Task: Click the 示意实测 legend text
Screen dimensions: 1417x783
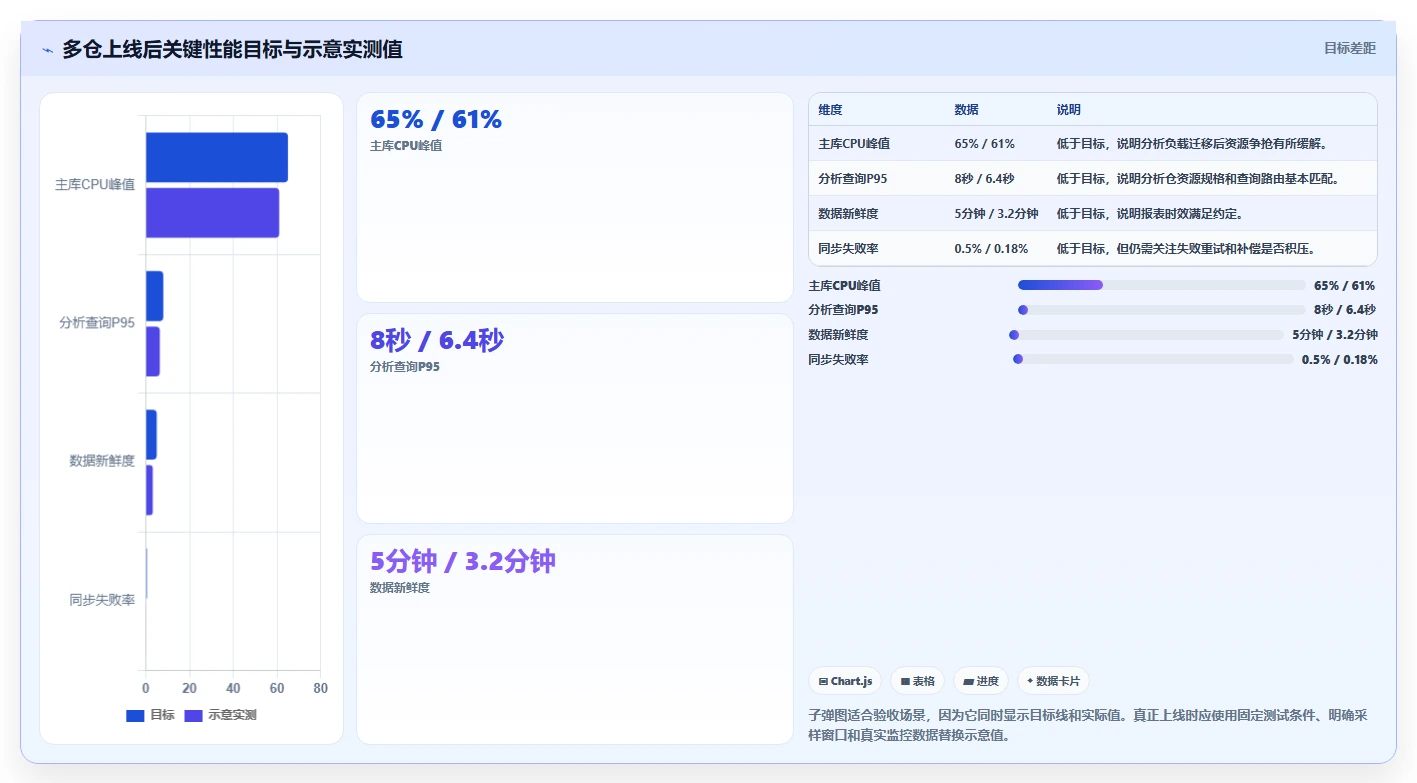Action: [x=232, y=716]
